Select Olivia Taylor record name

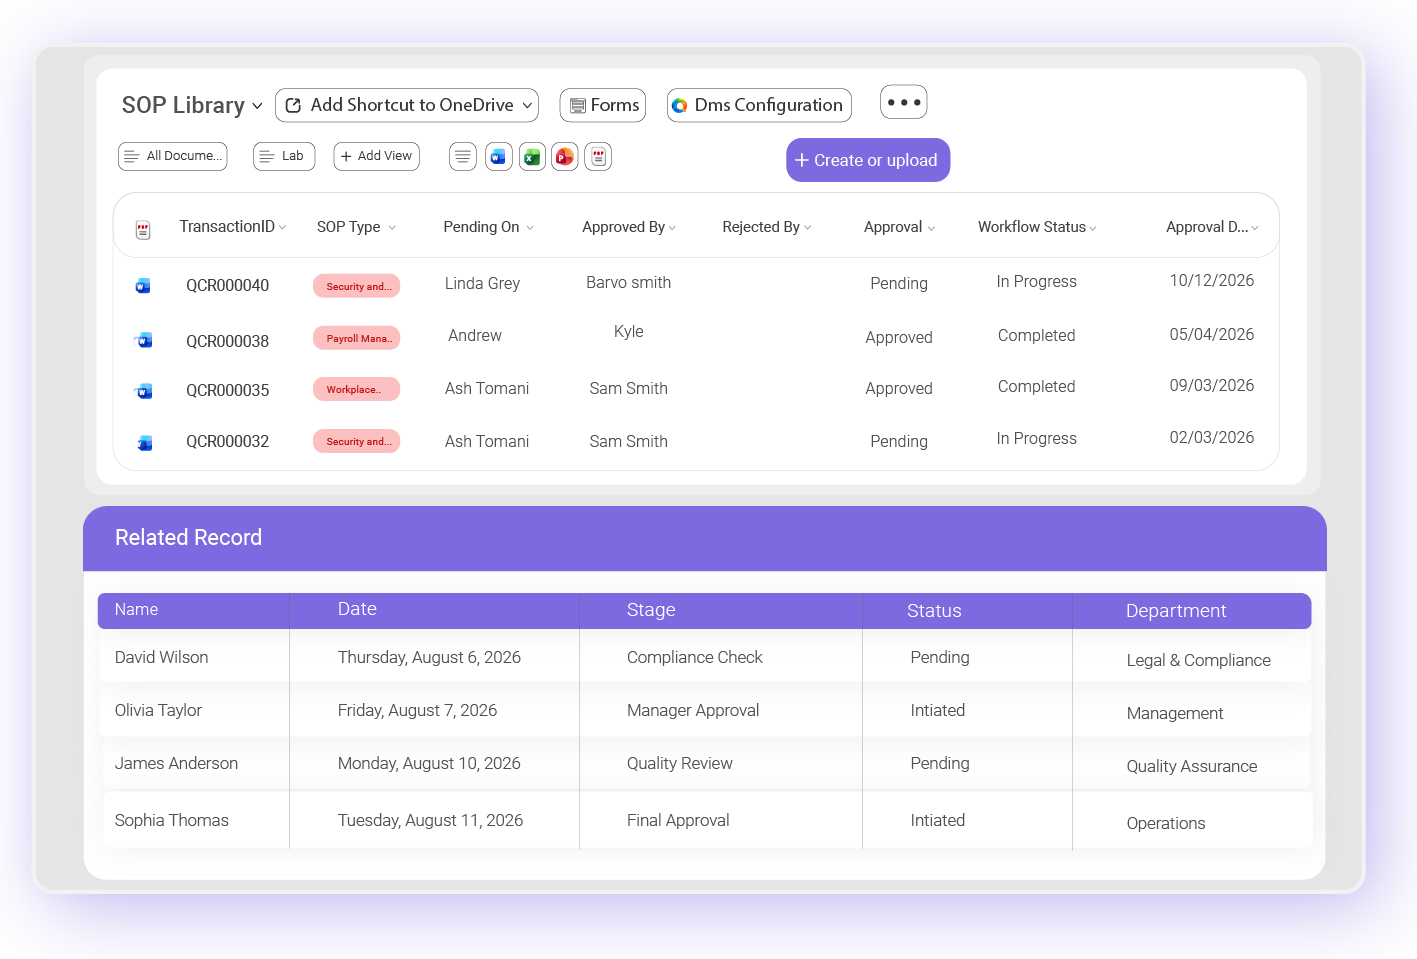158,710
